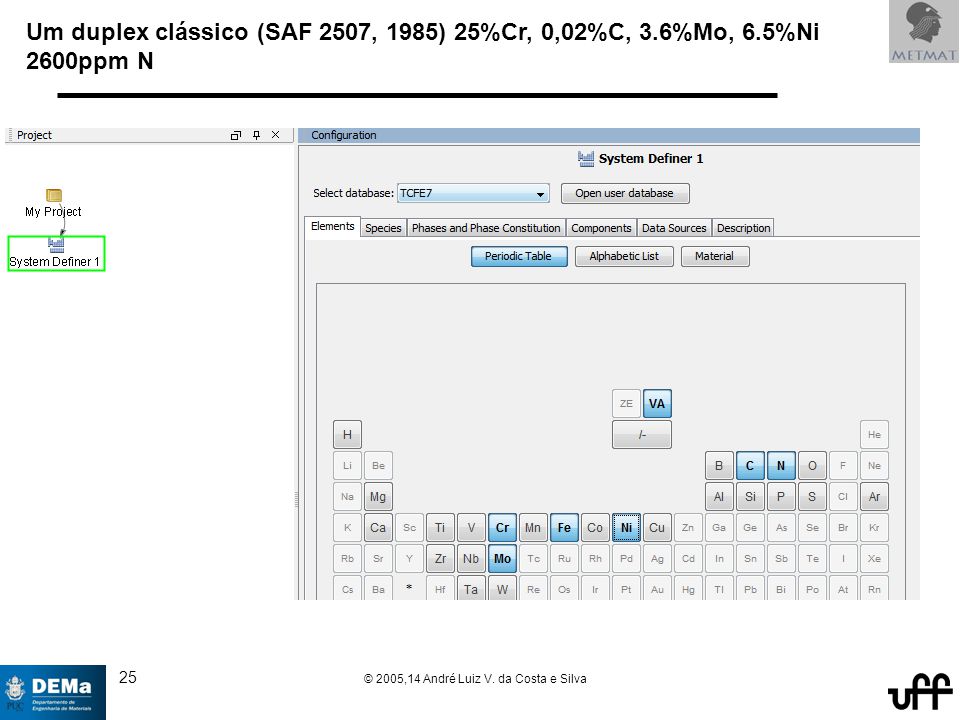The height and width of the screenshot is (720, 960).
Task: Open the Description tab
Action: point(743,228)
